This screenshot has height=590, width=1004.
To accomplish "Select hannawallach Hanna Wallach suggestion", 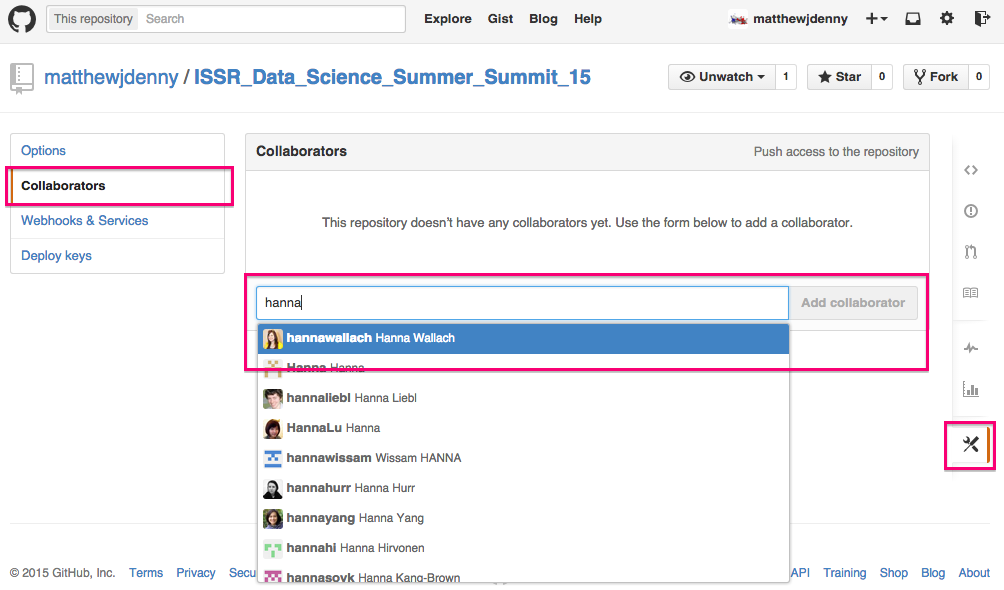I will pyautogui.click(x=523, y=338).
